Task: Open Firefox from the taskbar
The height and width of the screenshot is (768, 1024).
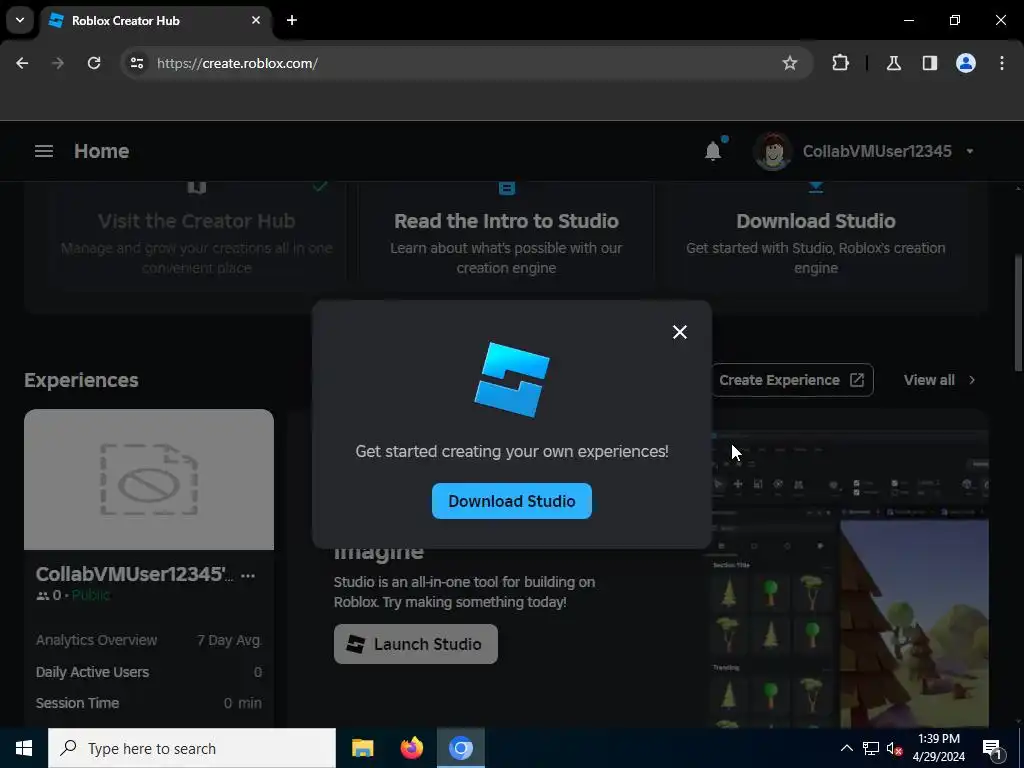Action: point(411,748)
